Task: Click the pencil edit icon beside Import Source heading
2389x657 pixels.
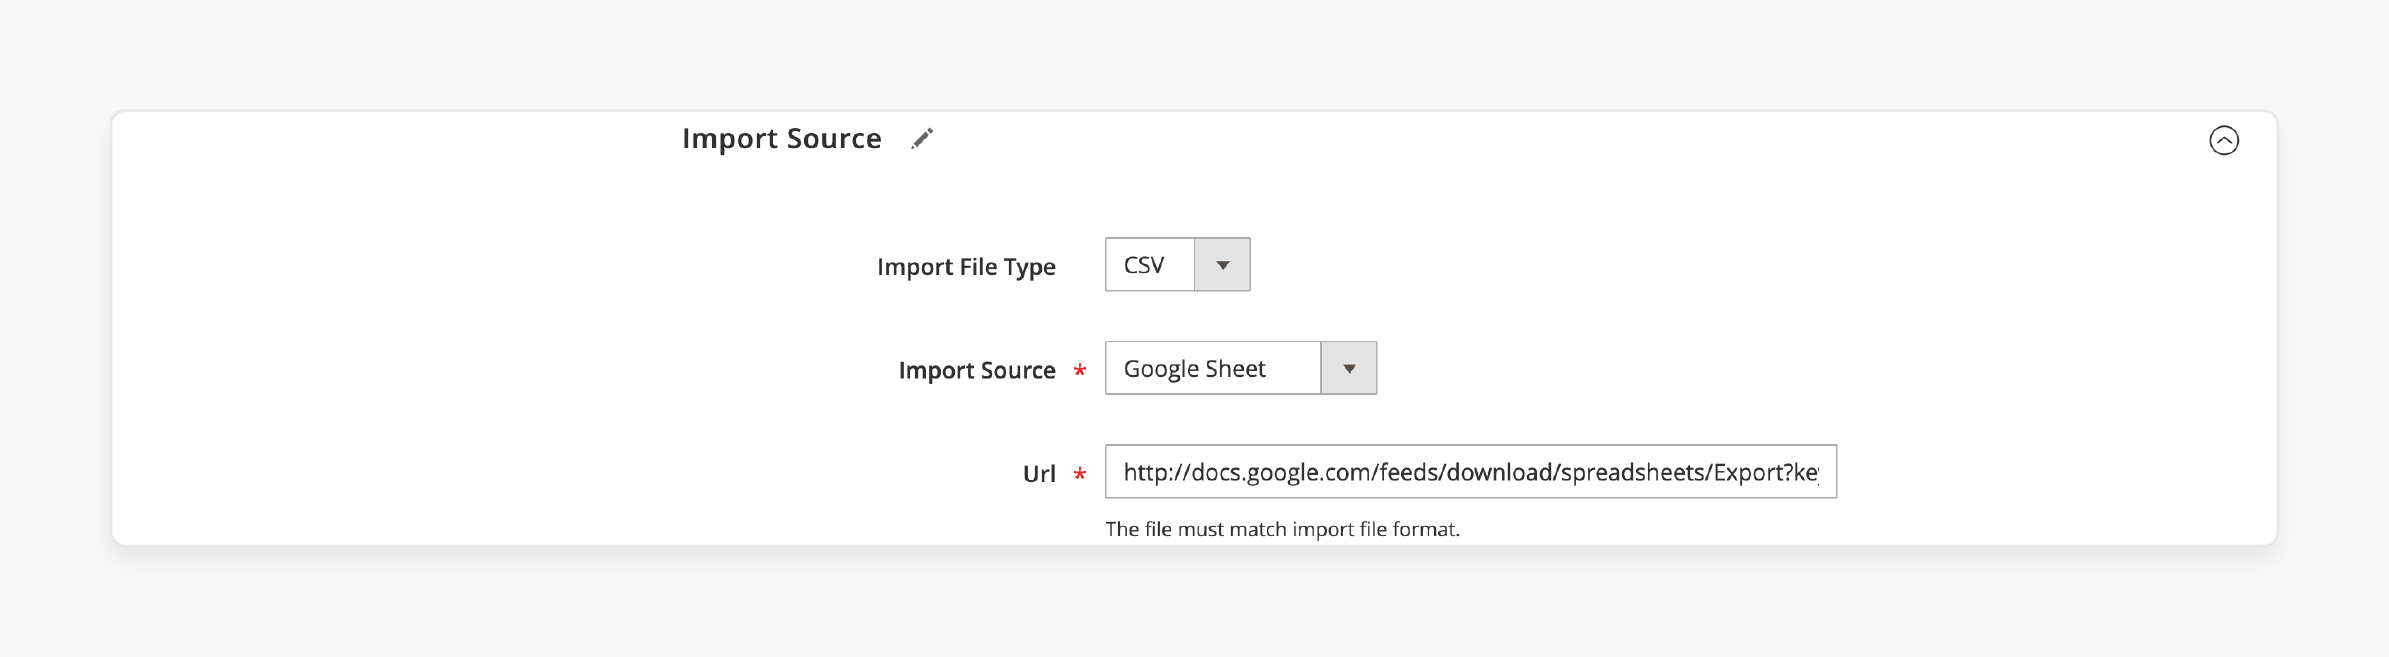Action: coord(922,139)
